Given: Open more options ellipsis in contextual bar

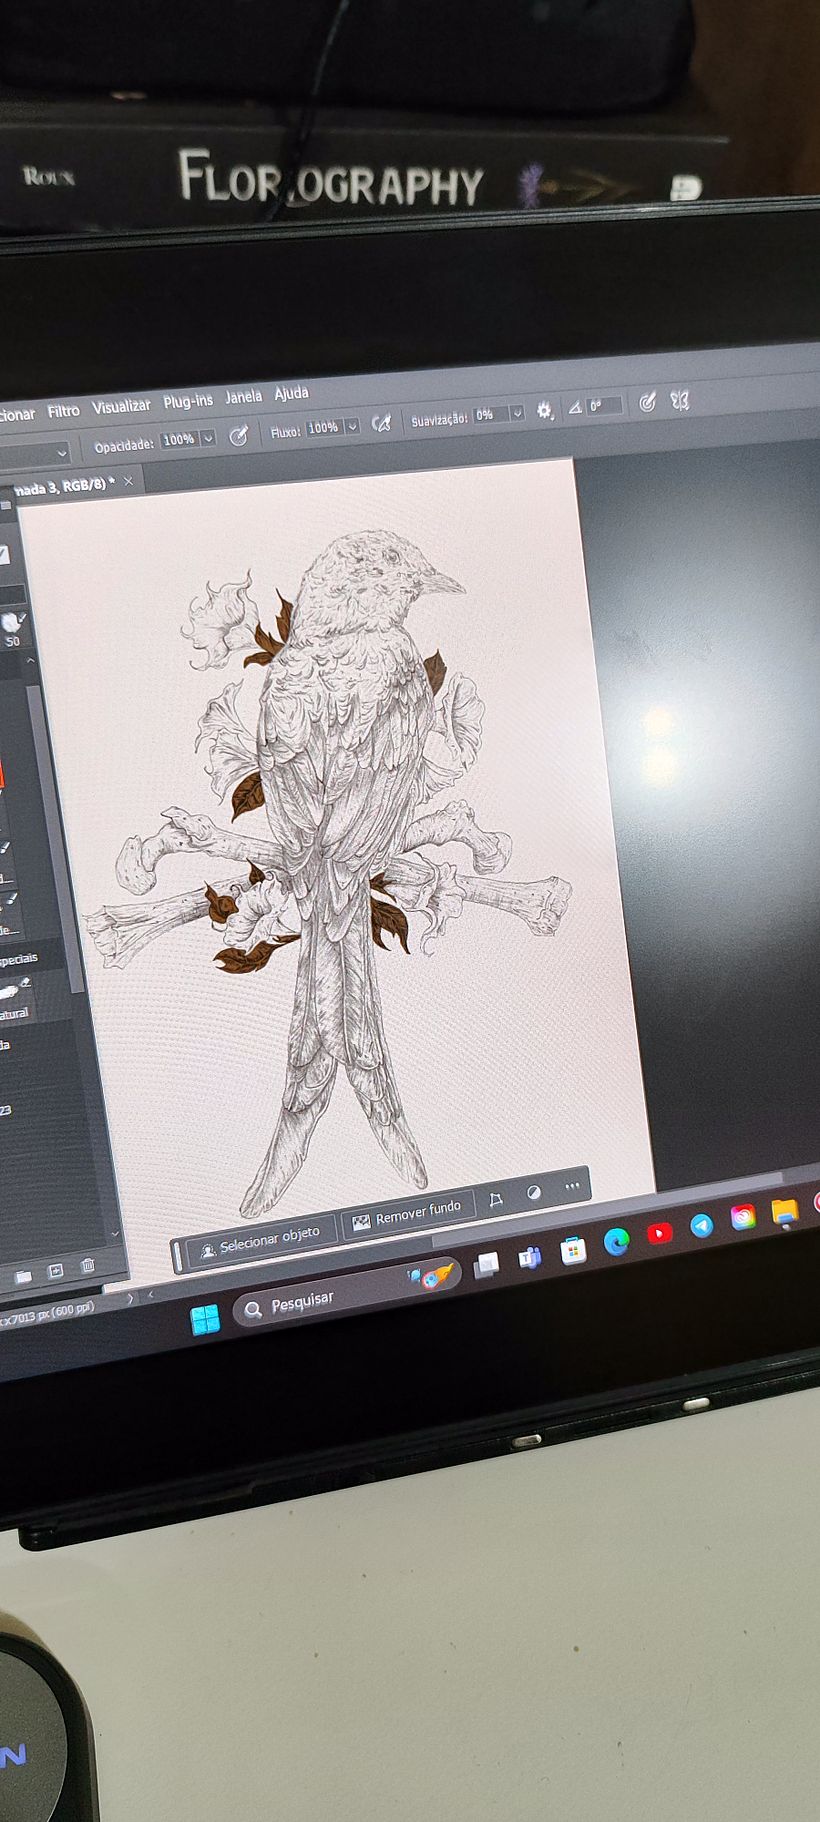Looking at the screenshot, I should [572, 1186].
